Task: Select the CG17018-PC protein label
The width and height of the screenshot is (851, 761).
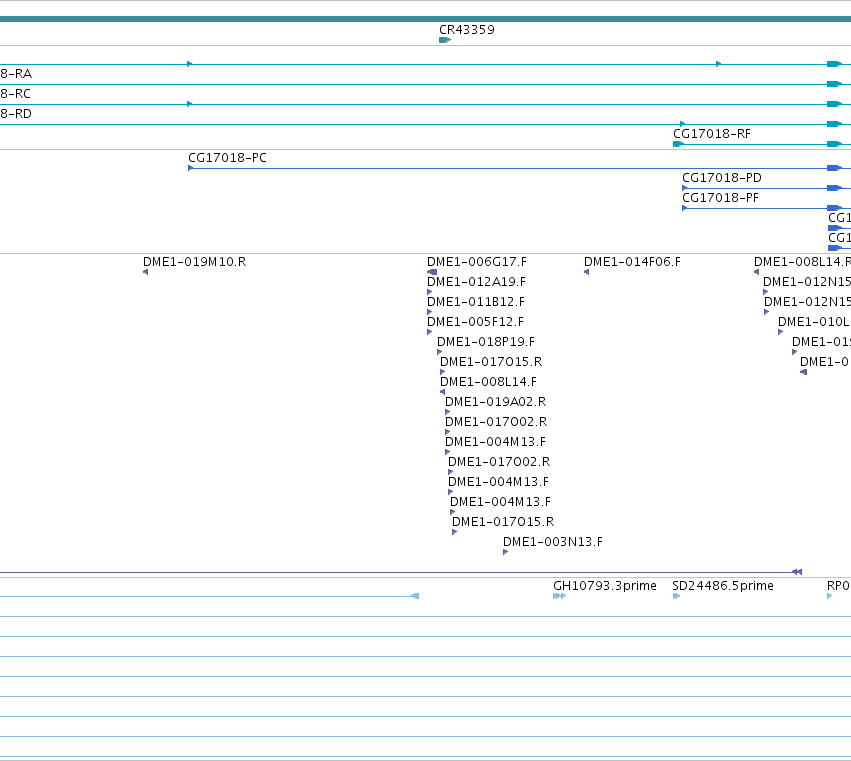Action: [227, 158]
